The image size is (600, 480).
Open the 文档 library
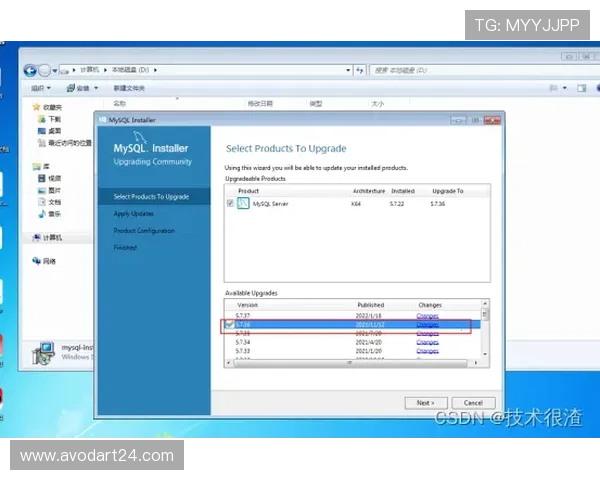tap(50, 202)
